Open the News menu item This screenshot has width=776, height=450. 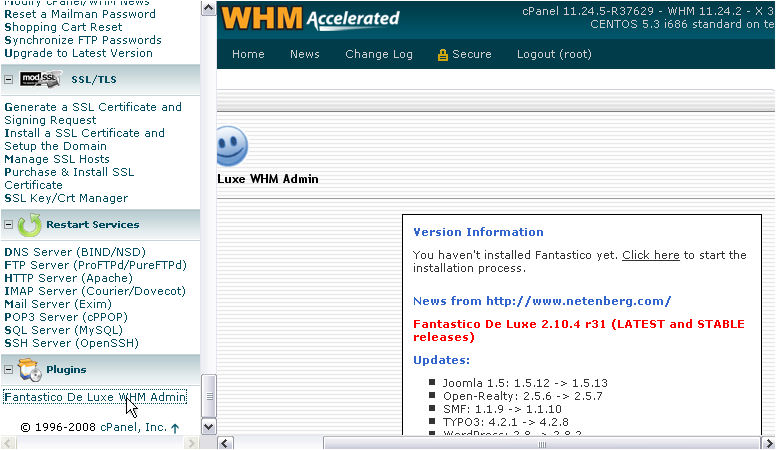point(305,54)
